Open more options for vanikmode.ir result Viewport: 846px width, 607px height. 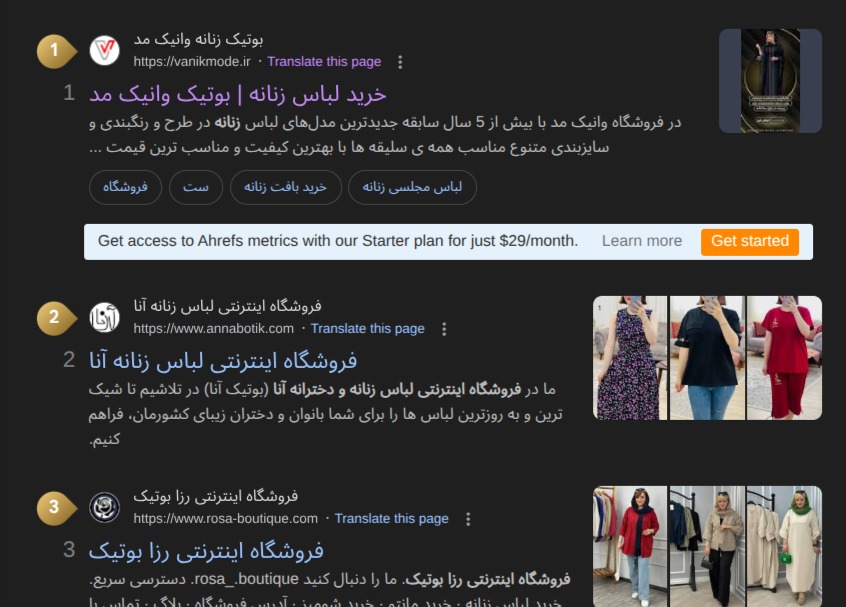click(x=400, y=62)
